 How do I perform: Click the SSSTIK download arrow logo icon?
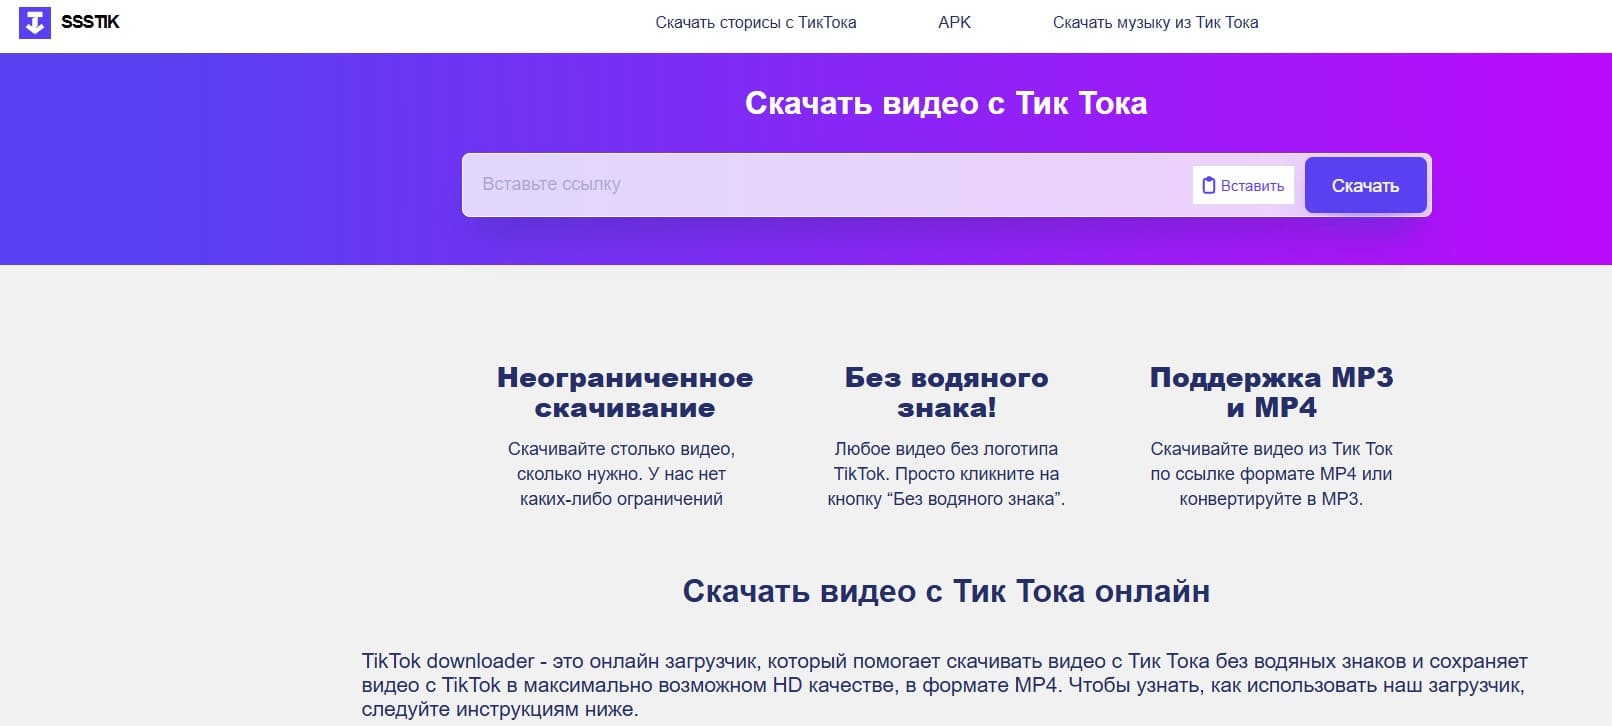pyautogui.click(x=35, y=23)
